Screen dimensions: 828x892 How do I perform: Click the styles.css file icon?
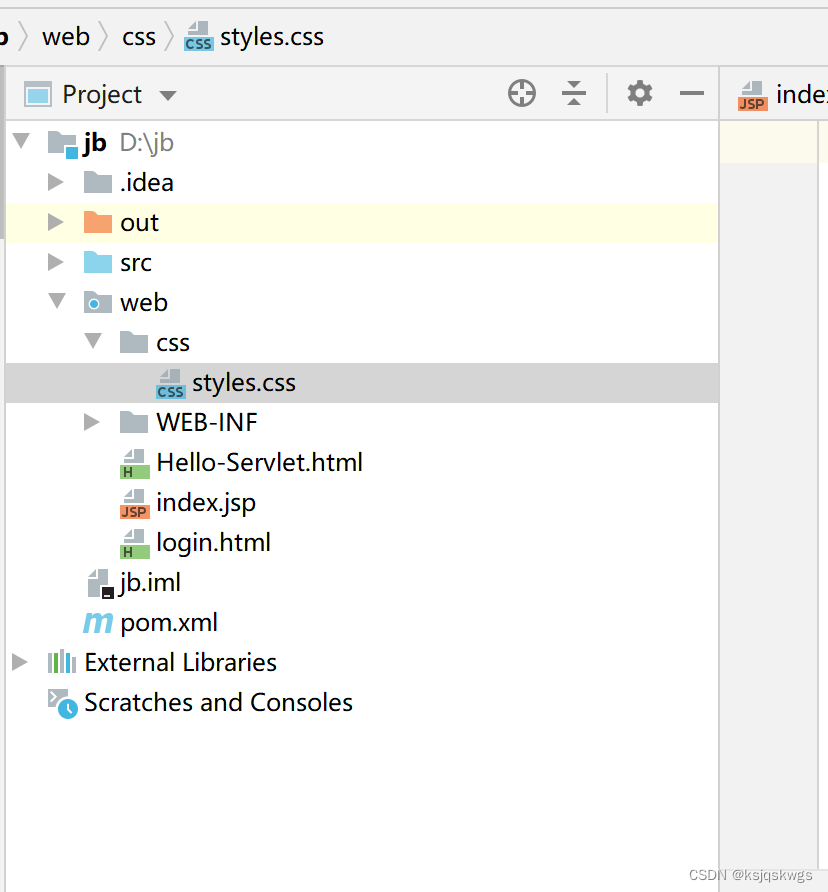point(170,382)
